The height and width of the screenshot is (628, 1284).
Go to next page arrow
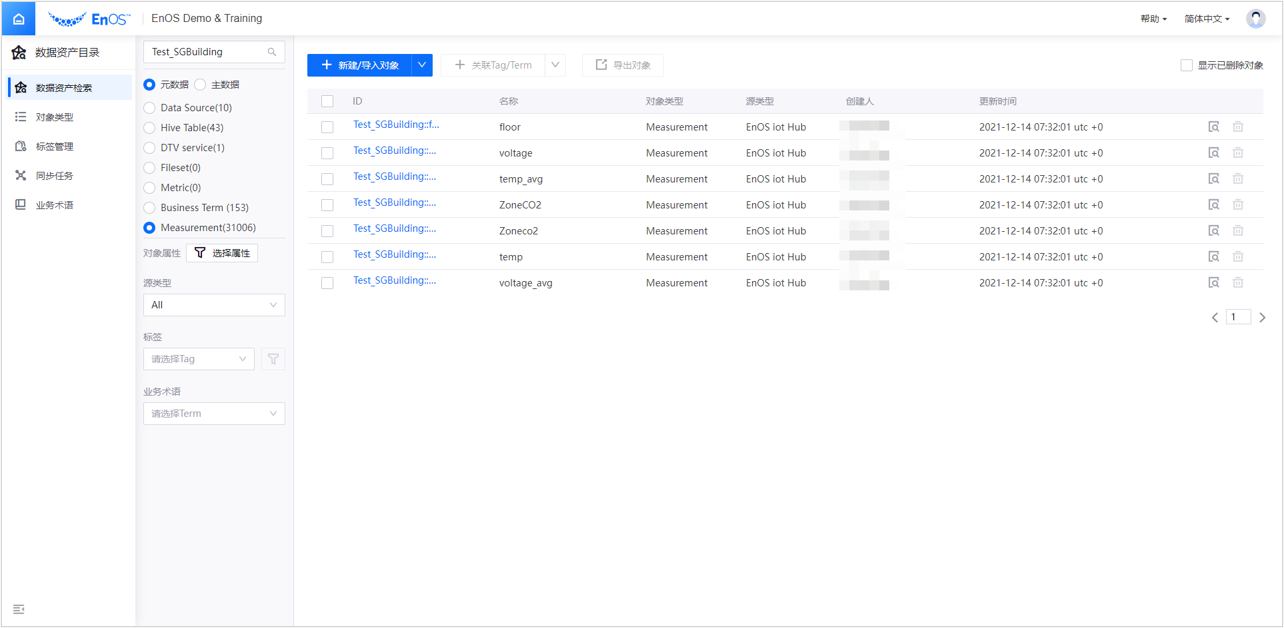1262,318
